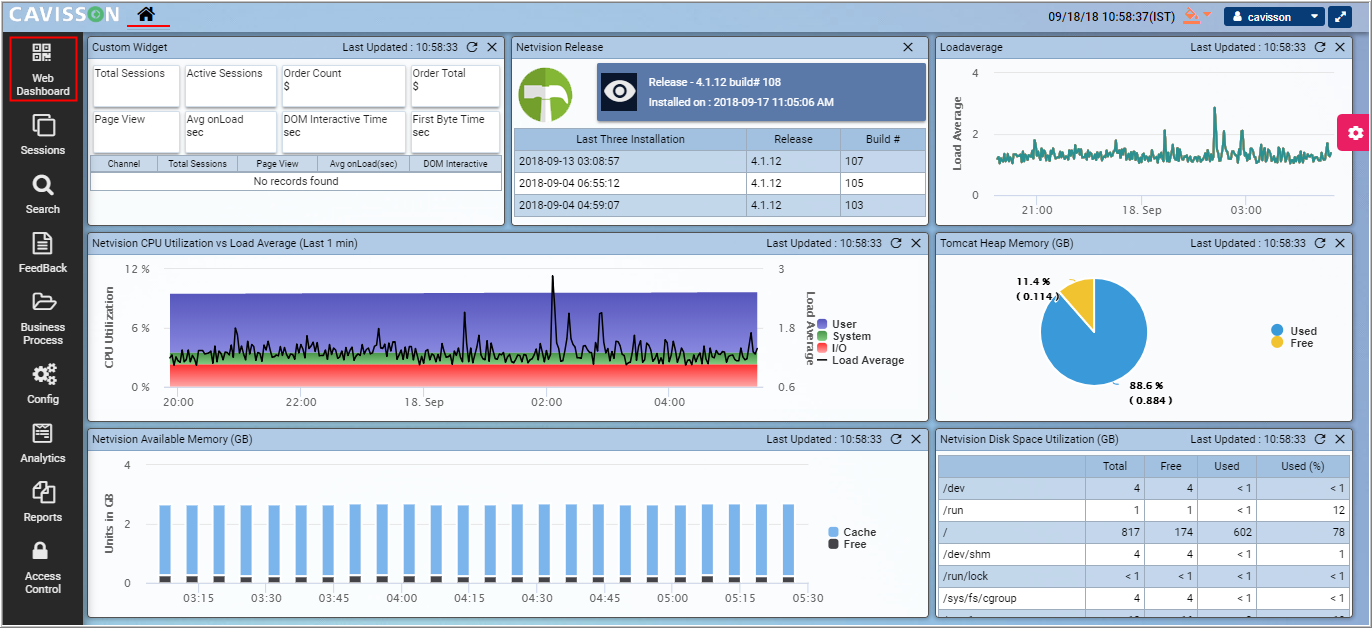Open Config from the sidebar
The width and height of the screenshot is (1372, 628).
point(43,384)
